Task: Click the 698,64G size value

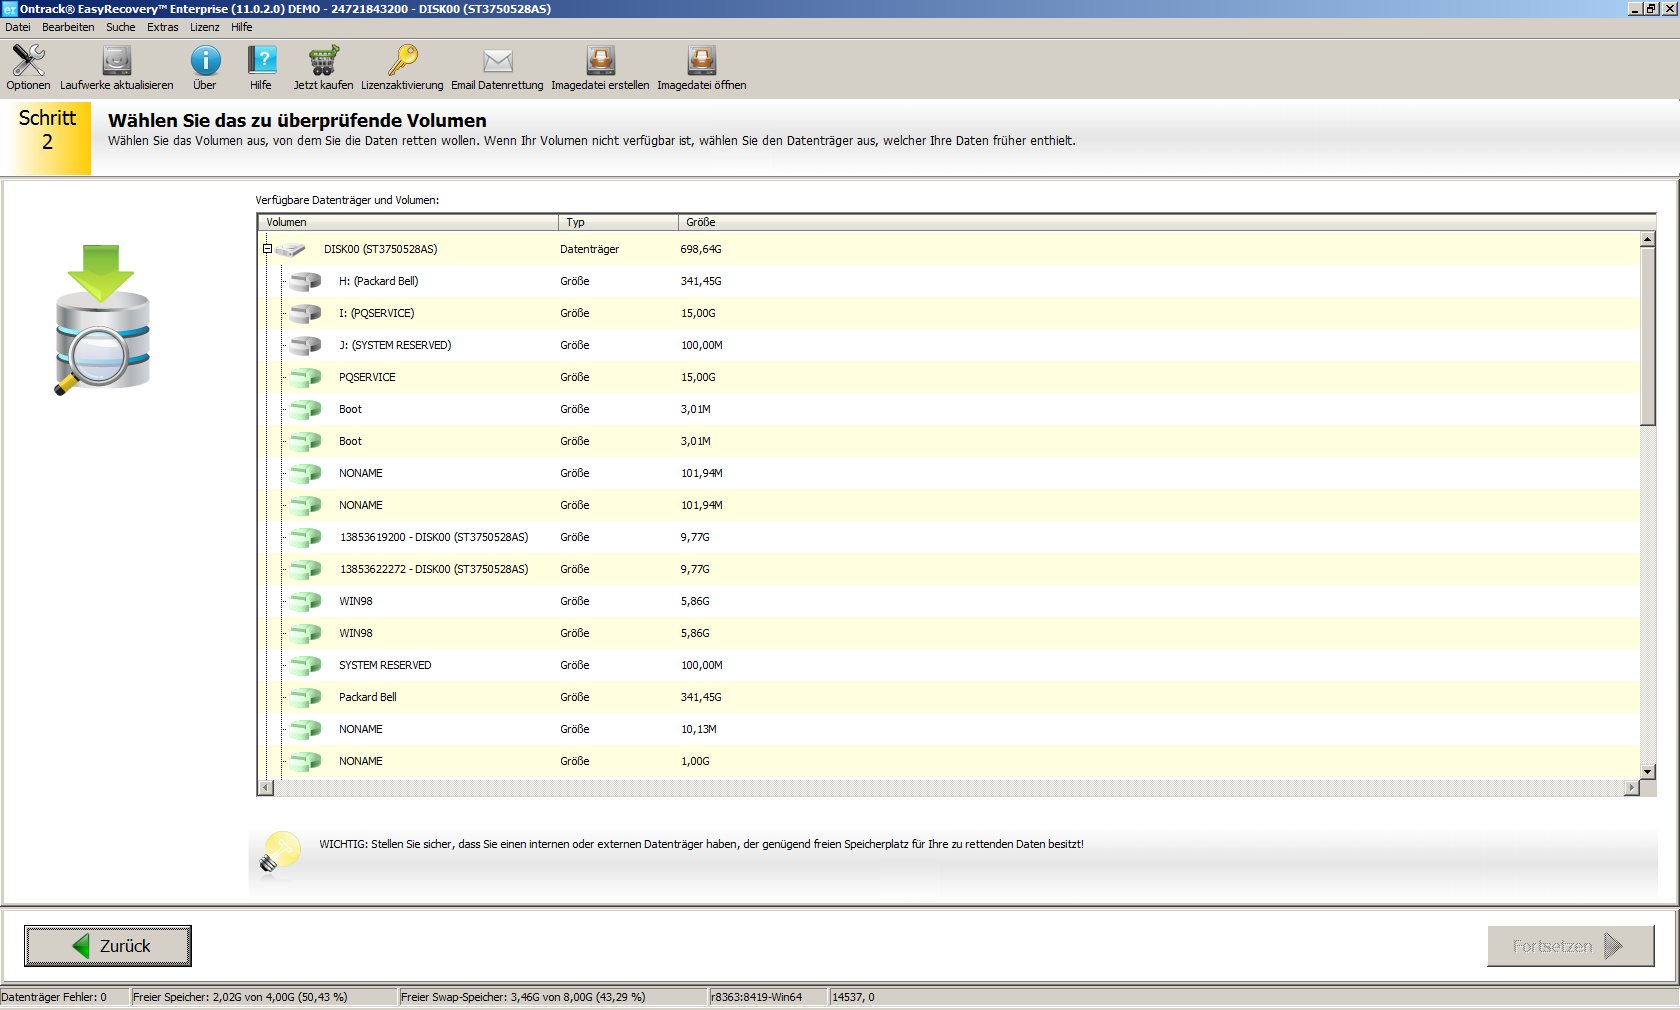Action: 701,249
